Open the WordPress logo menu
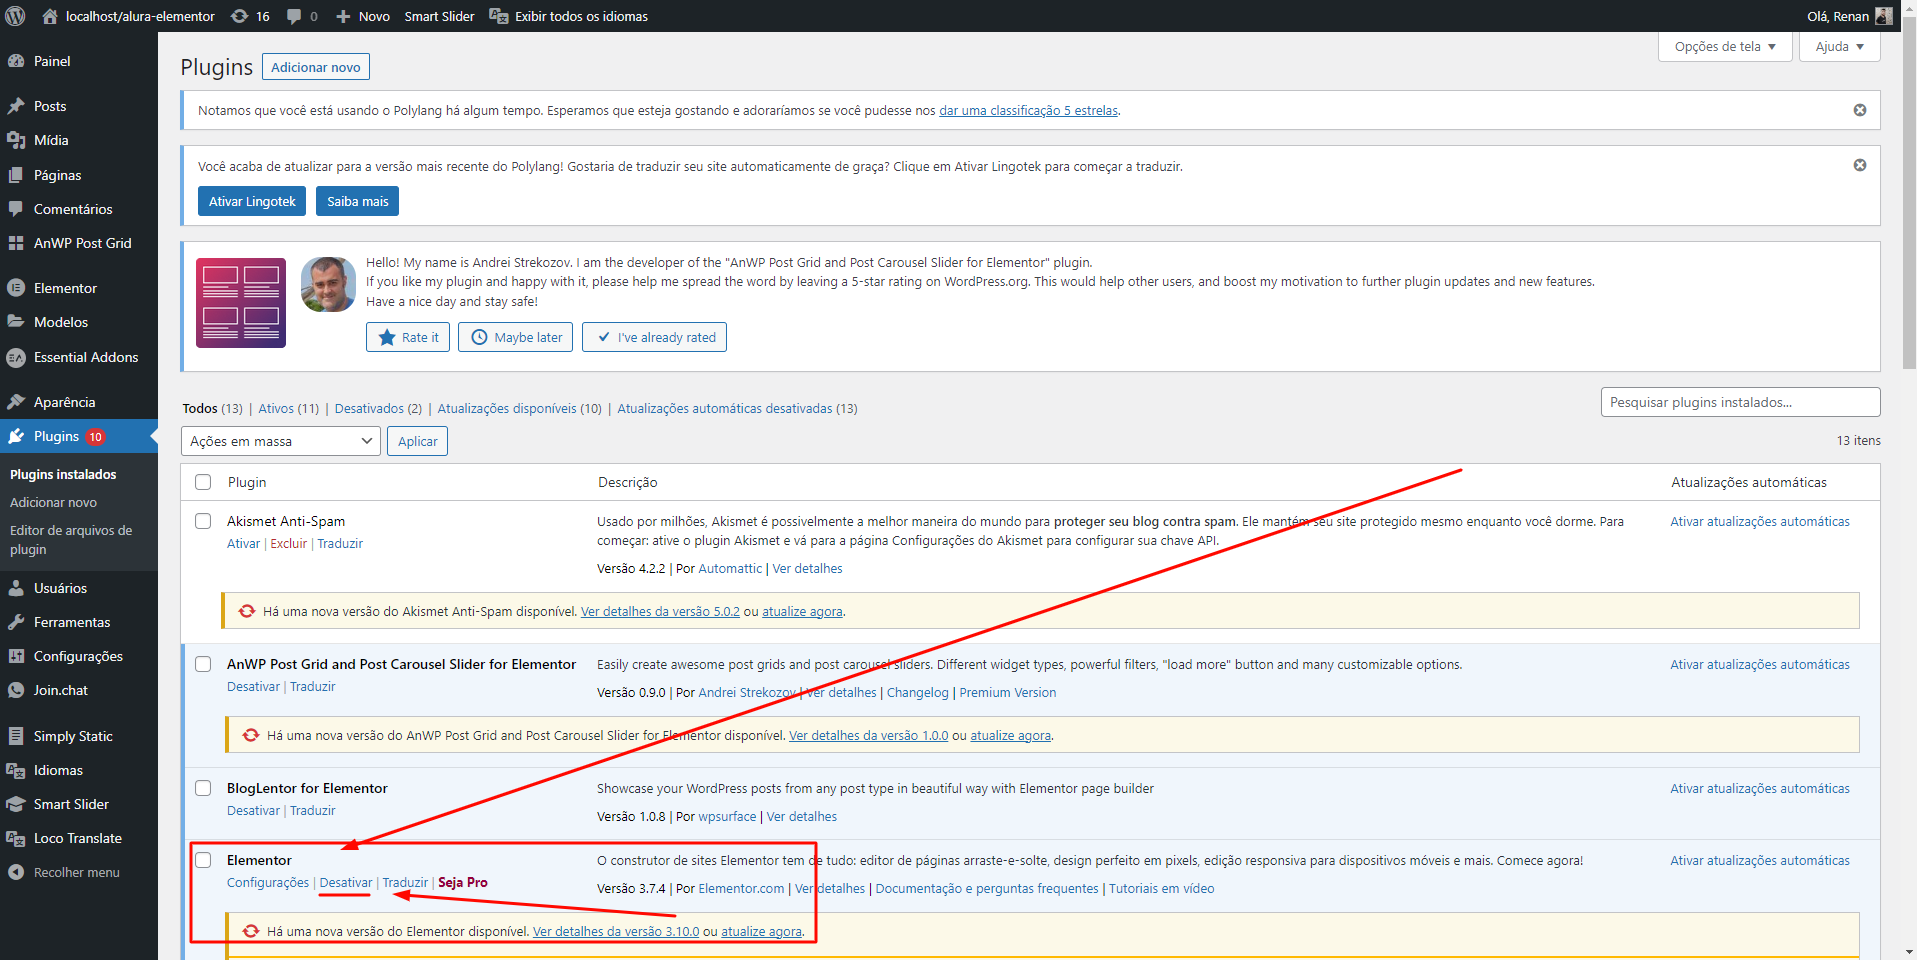Screen dimensions: 1917x960 click(x=15, y=16)
